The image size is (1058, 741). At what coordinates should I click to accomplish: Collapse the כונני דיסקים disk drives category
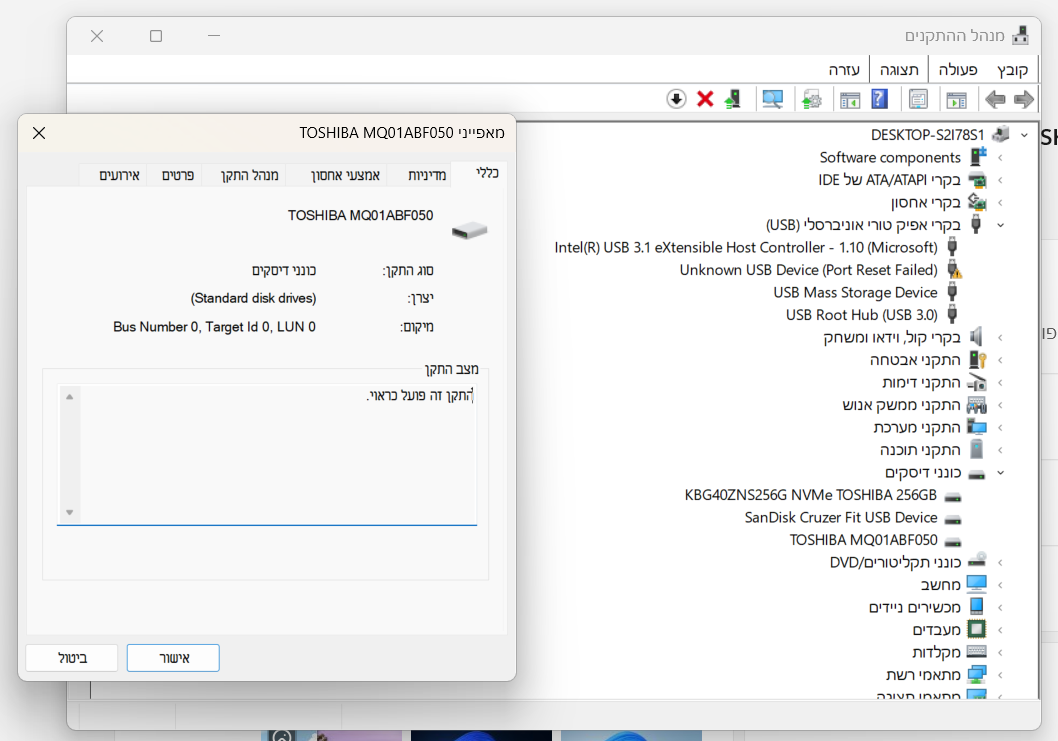pyautogui.click(x=1001, y=472)
